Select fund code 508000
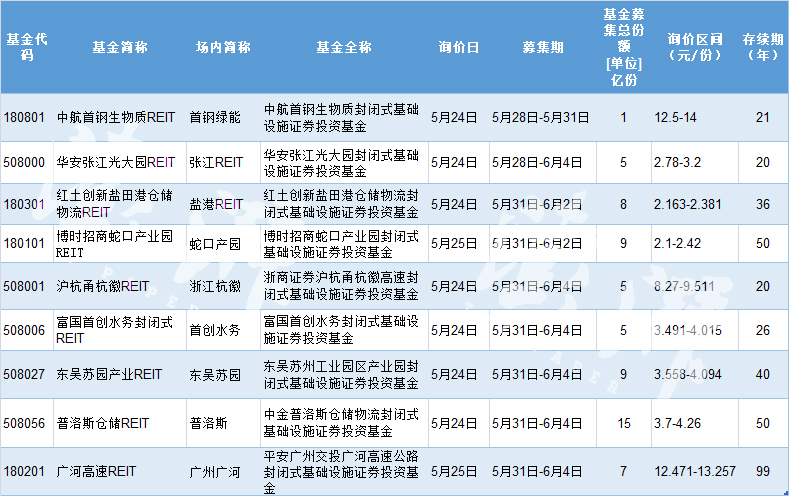Viewport: 789px width, 496px height. point(24,162)
